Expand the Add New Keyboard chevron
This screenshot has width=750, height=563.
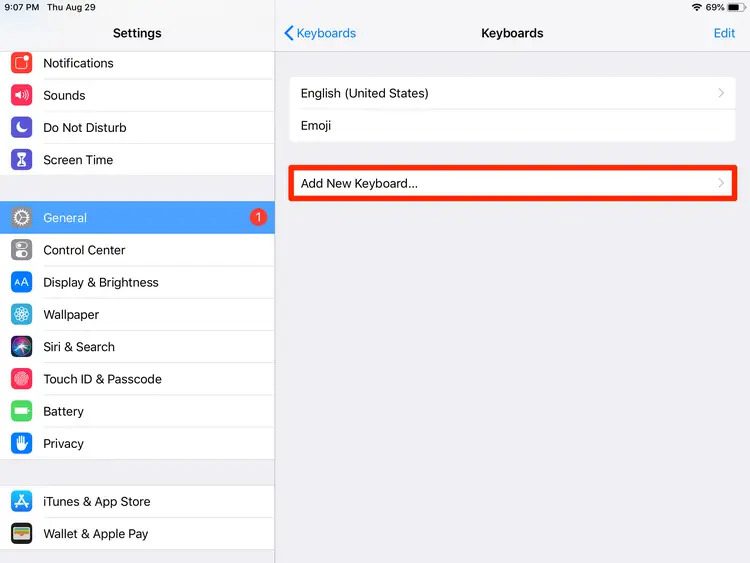click(721, 184)
